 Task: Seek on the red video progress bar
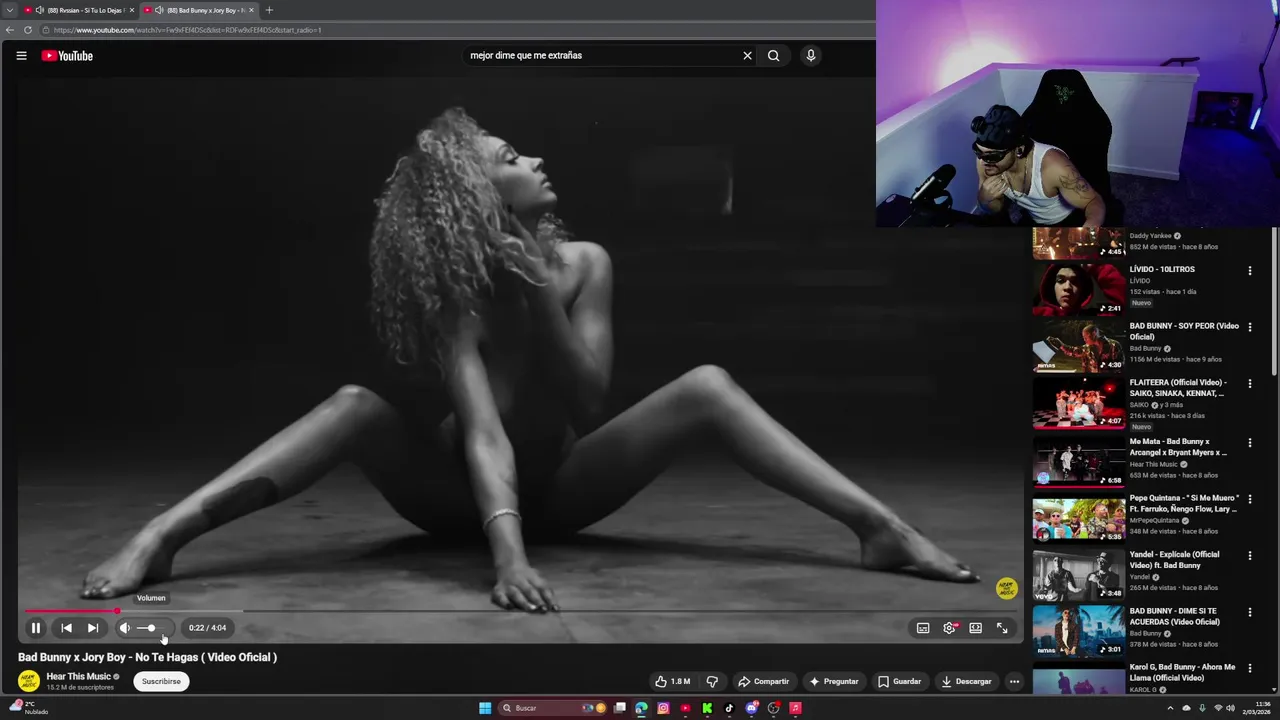pos(520,610)
